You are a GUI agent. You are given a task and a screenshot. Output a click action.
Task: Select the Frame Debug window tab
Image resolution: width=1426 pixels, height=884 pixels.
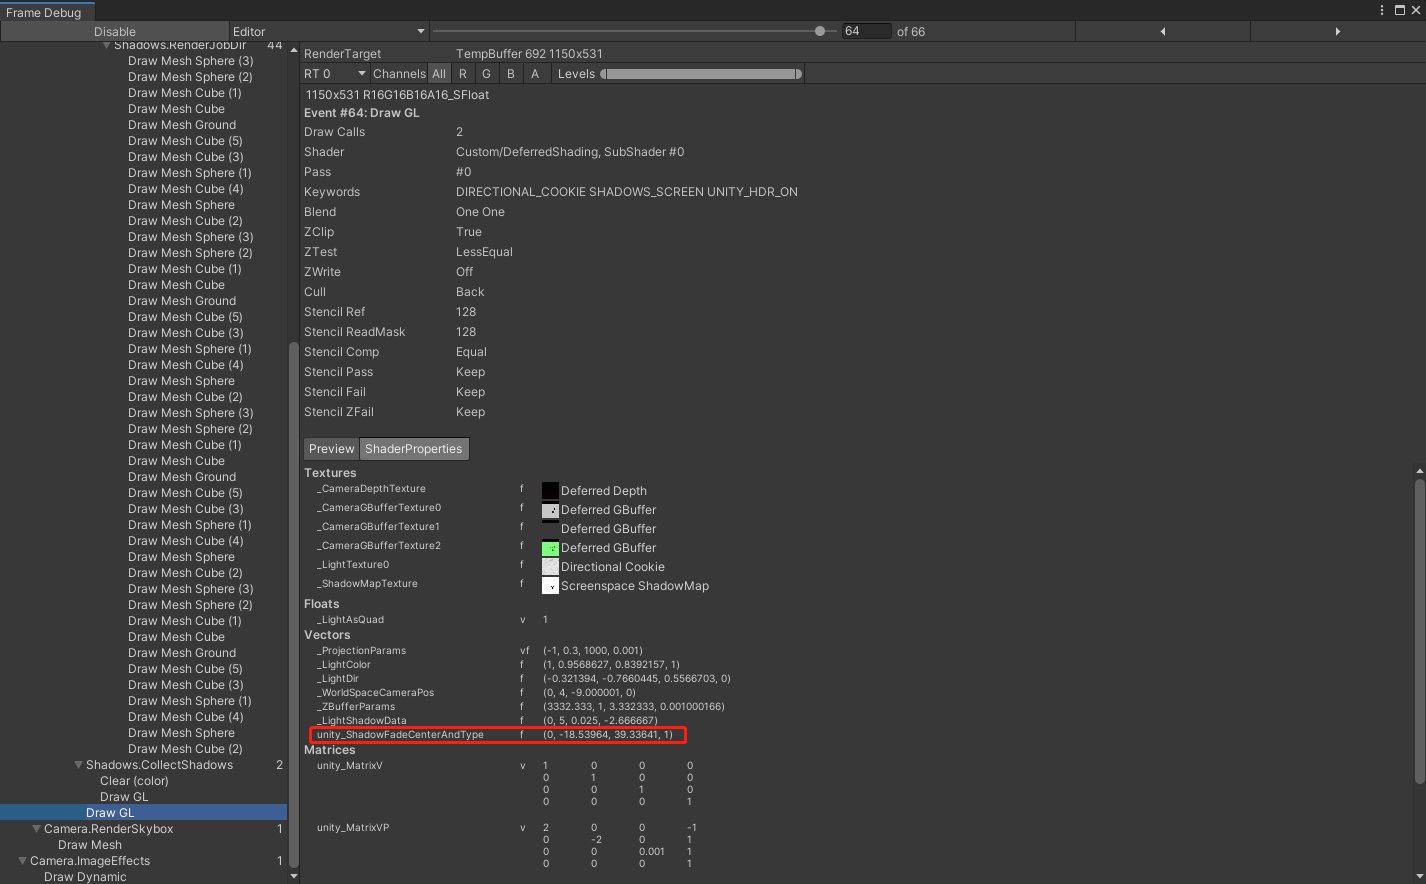pos(44,13)
